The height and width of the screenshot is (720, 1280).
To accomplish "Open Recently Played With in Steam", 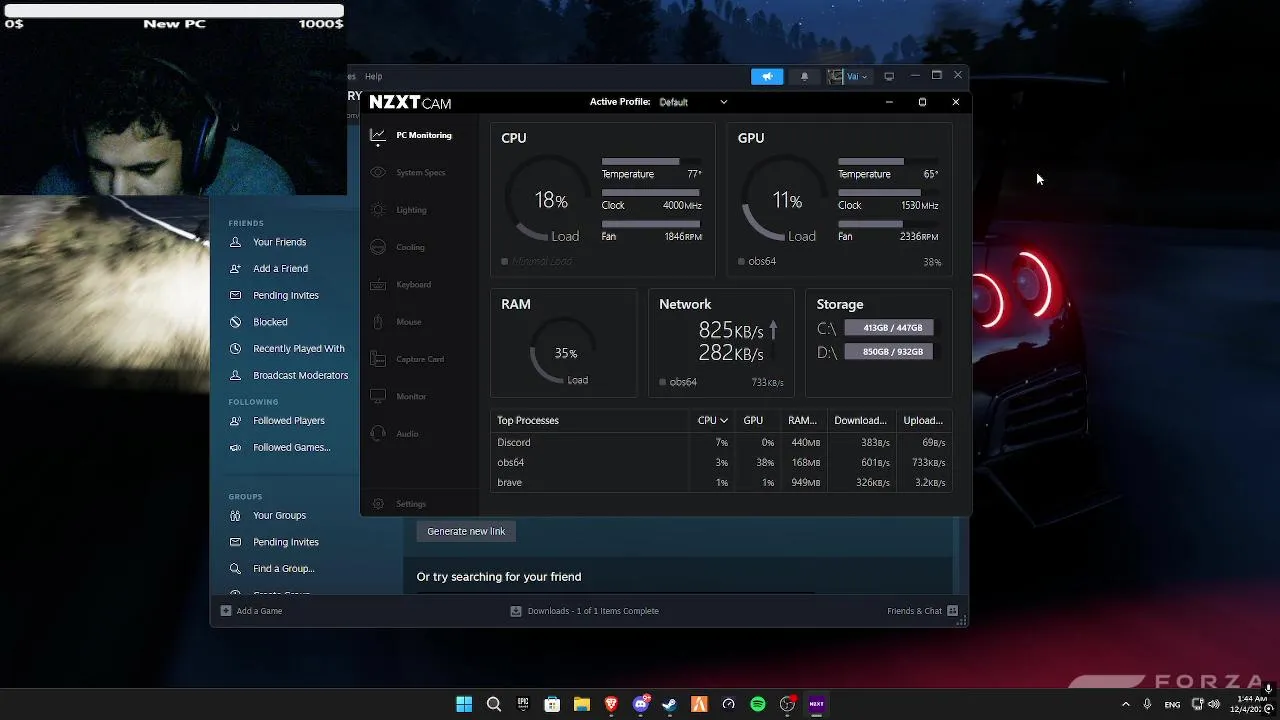I will 298,348.
